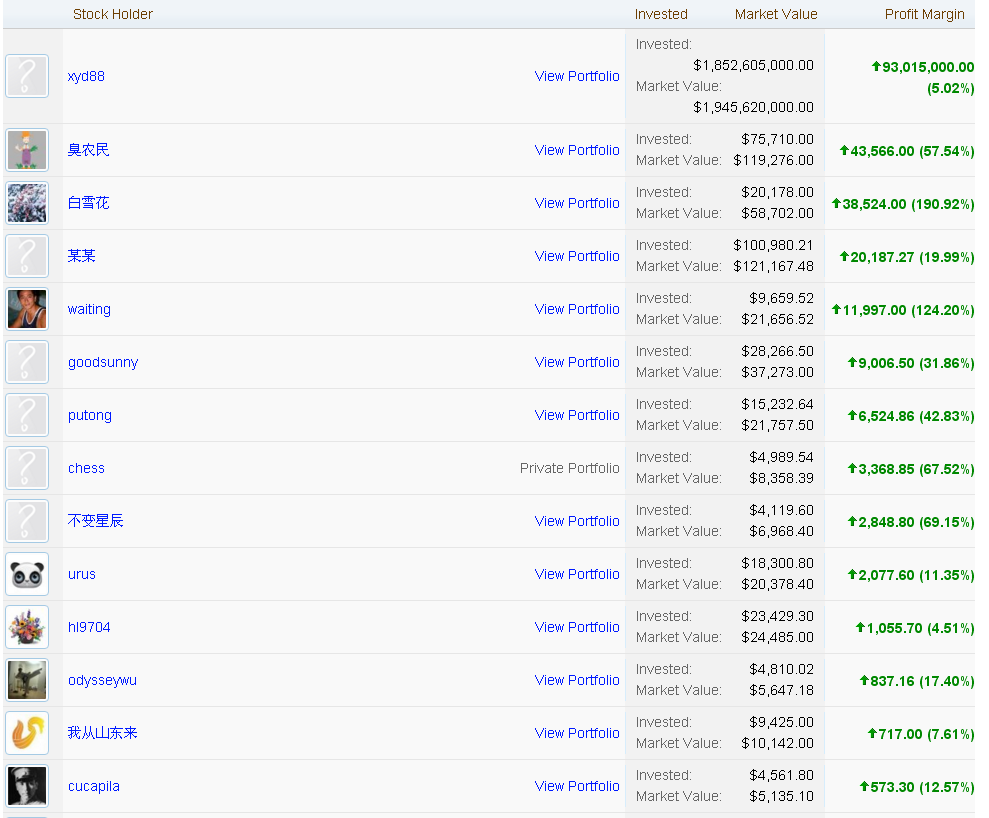Click 臭农民's farmer avatar thumbnail

pyautogui.click(x=27, y=150)
